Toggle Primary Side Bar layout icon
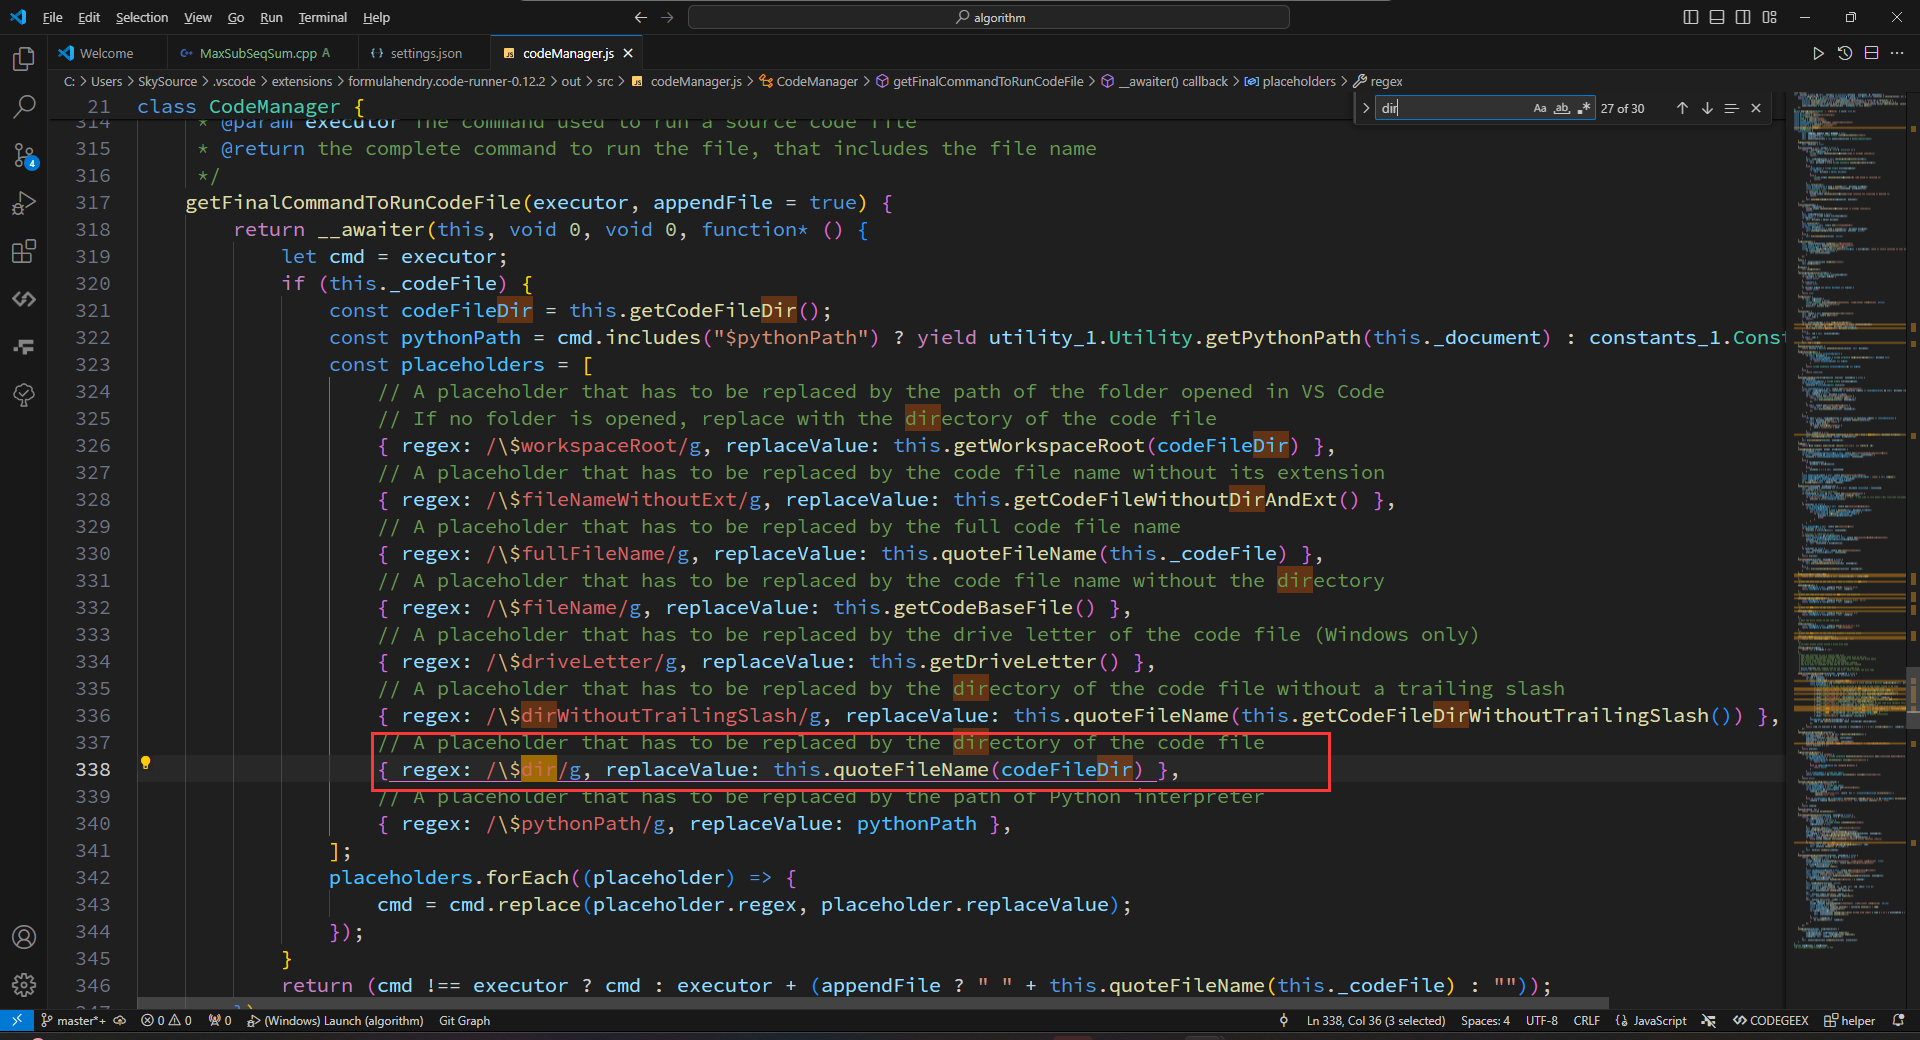 [x=1691, y=17]
